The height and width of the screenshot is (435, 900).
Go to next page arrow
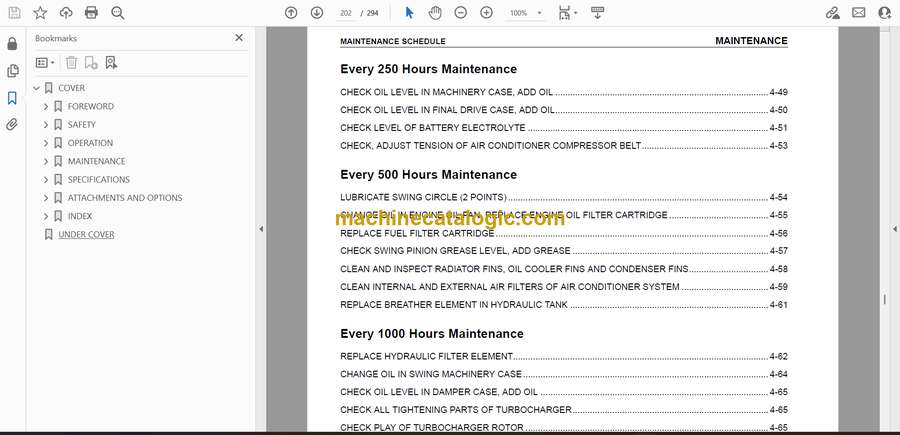click(317, 13)
